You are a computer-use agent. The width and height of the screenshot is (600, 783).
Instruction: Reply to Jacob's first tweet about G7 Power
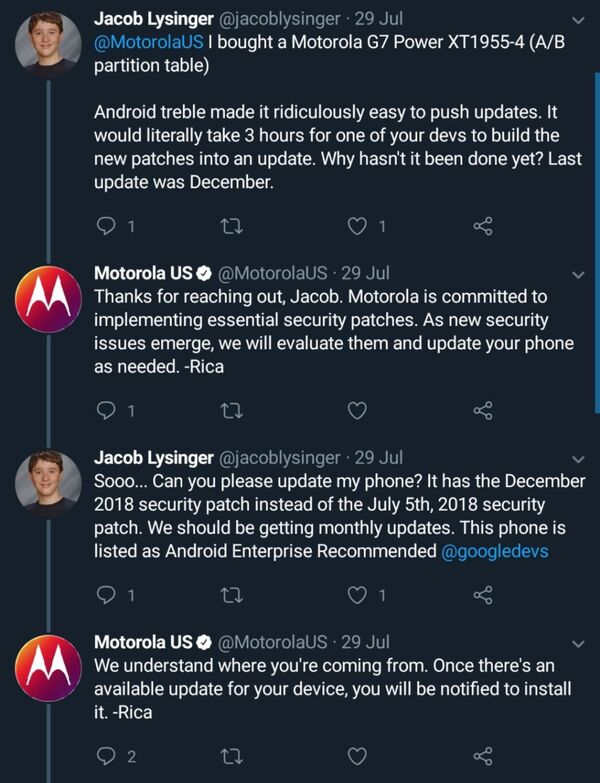(x=108, y=226)
